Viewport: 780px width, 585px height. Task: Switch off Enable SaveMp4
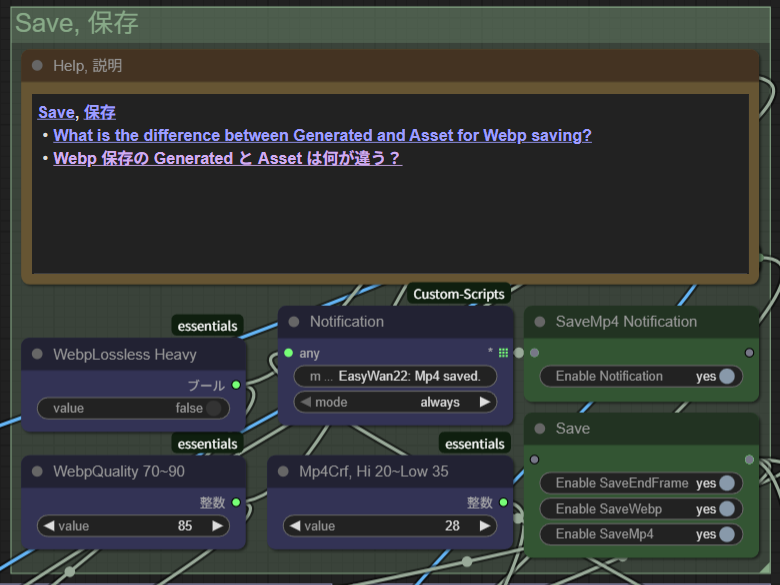coord(727,534)
